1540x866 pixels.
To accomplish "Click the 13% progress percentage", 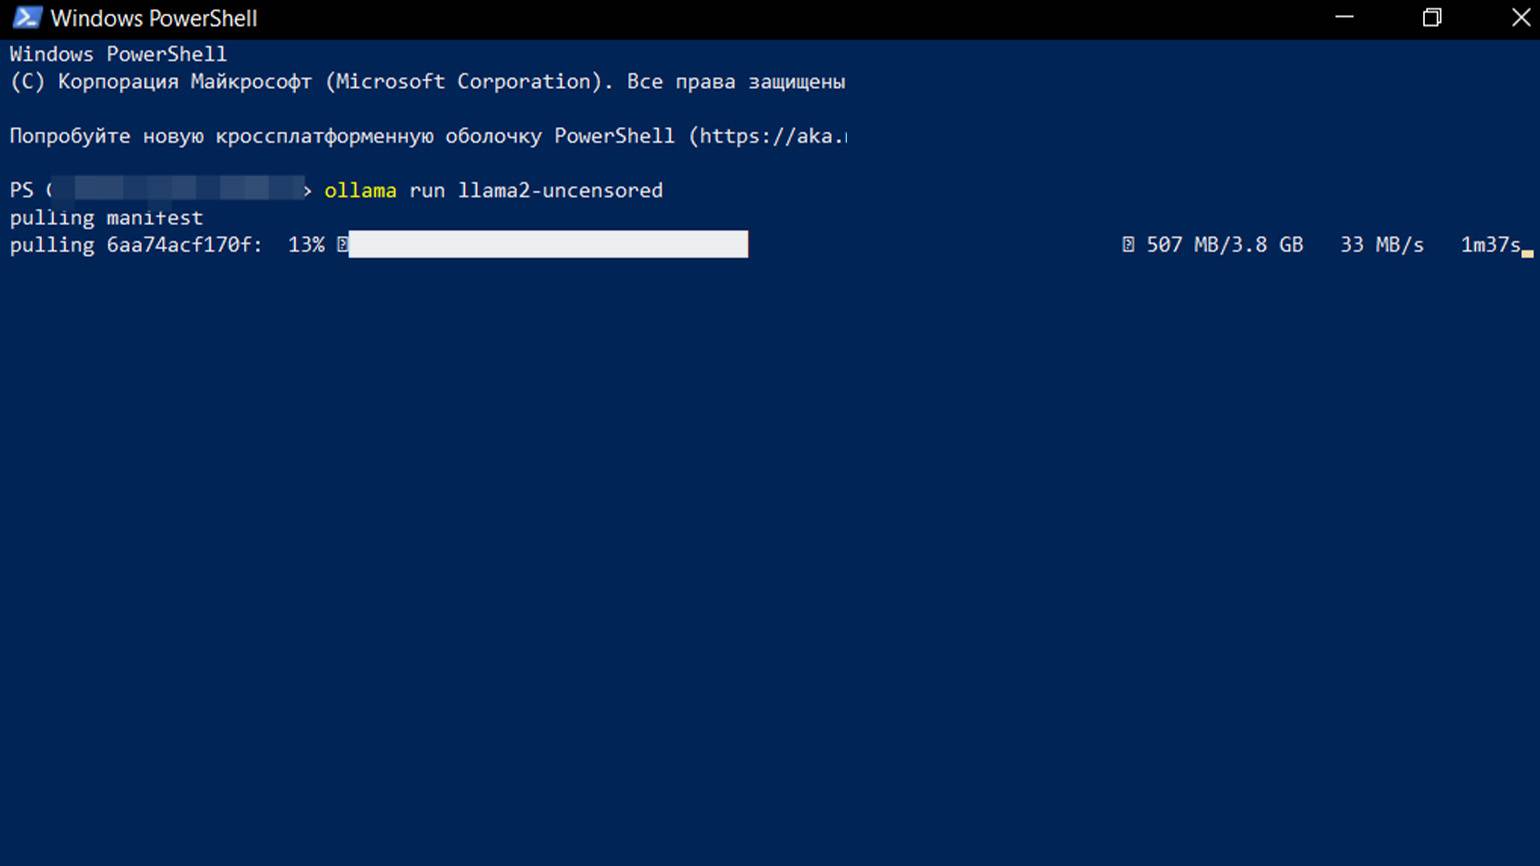I will pyautogui.click(x=306, y=245).
